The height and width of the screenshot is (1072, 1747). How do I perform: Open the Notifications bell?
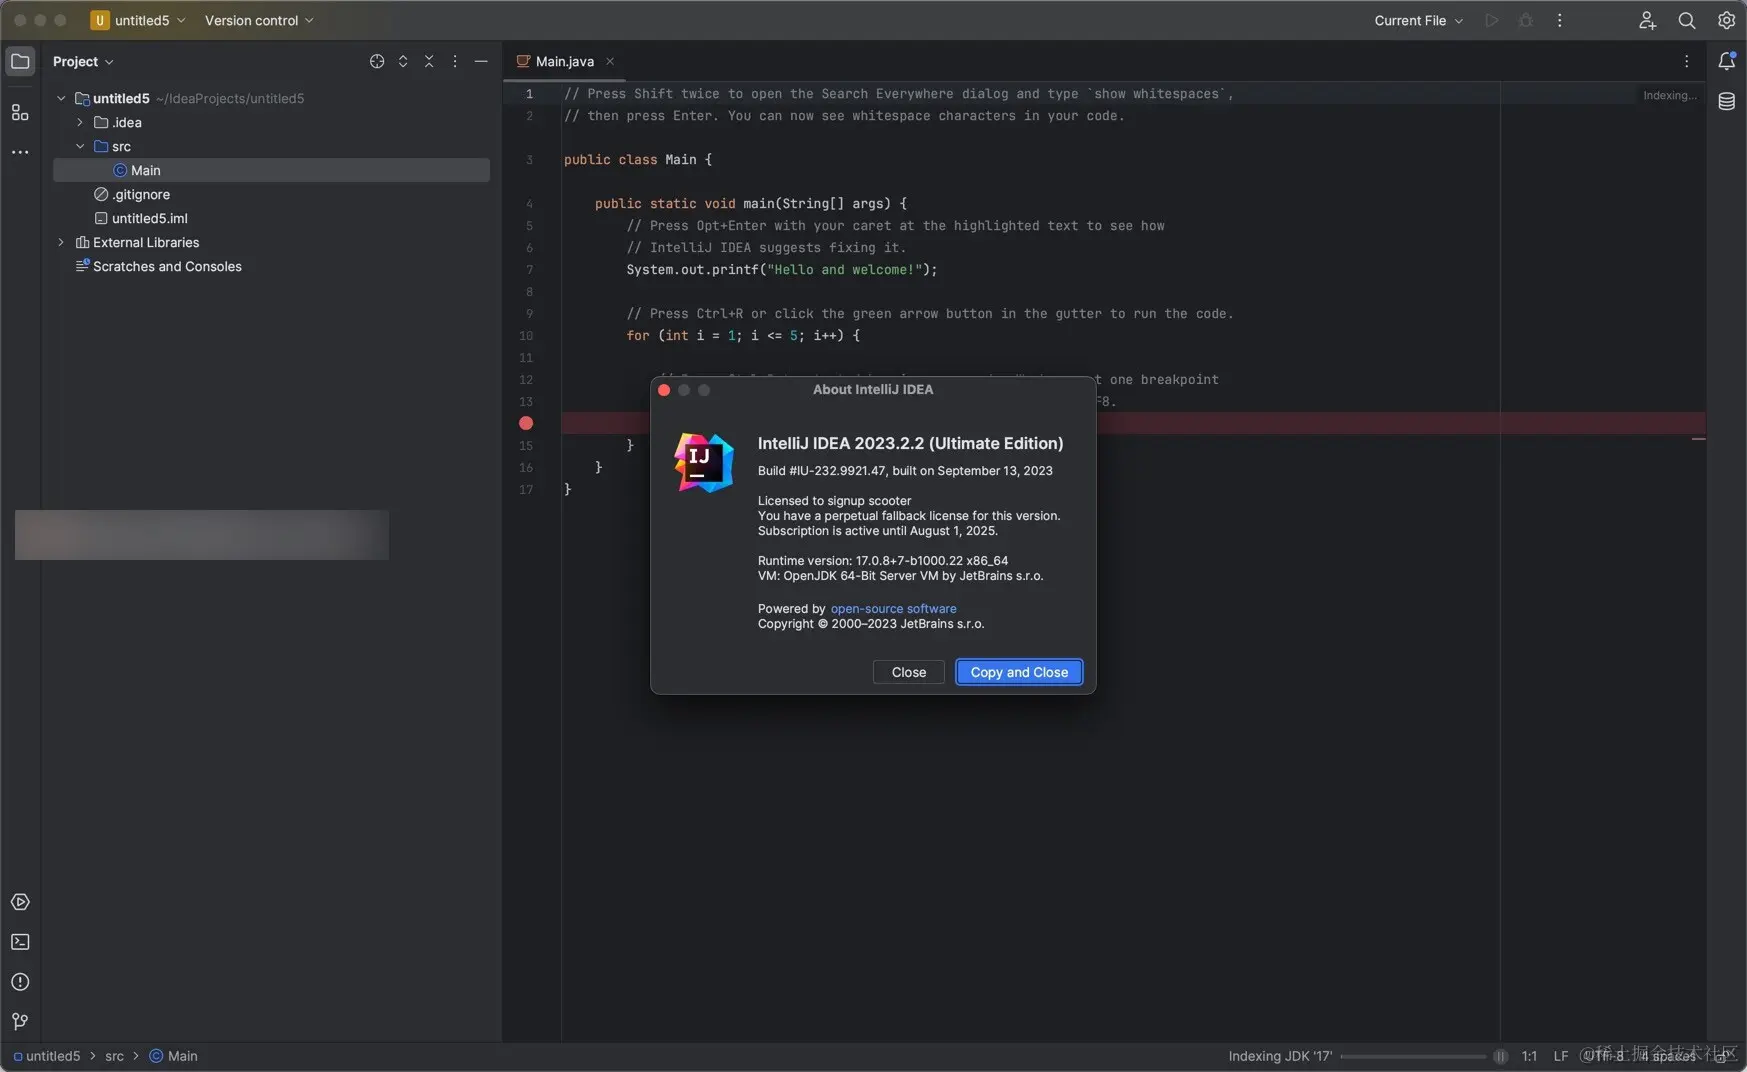click(x=1727, y=61)
